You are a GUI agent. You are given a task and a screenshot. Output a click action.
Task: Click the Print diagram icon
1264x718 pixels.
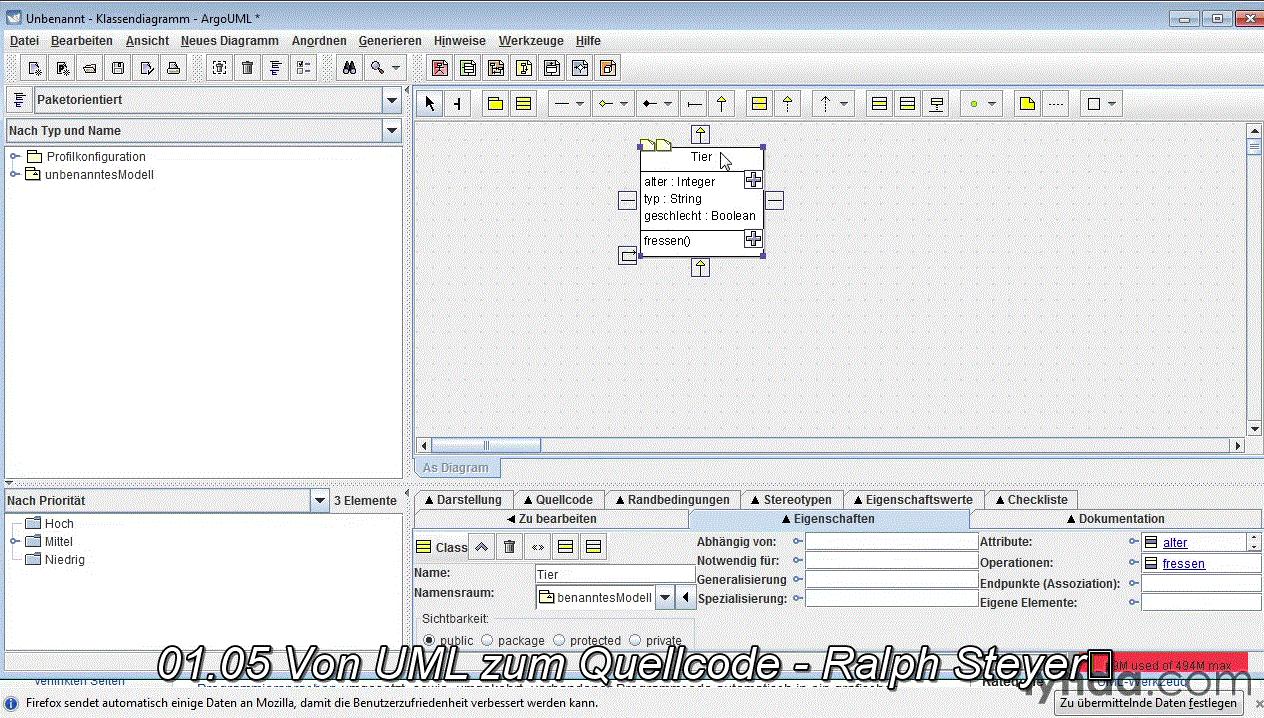pyautogui.click(x=173, y=68)
